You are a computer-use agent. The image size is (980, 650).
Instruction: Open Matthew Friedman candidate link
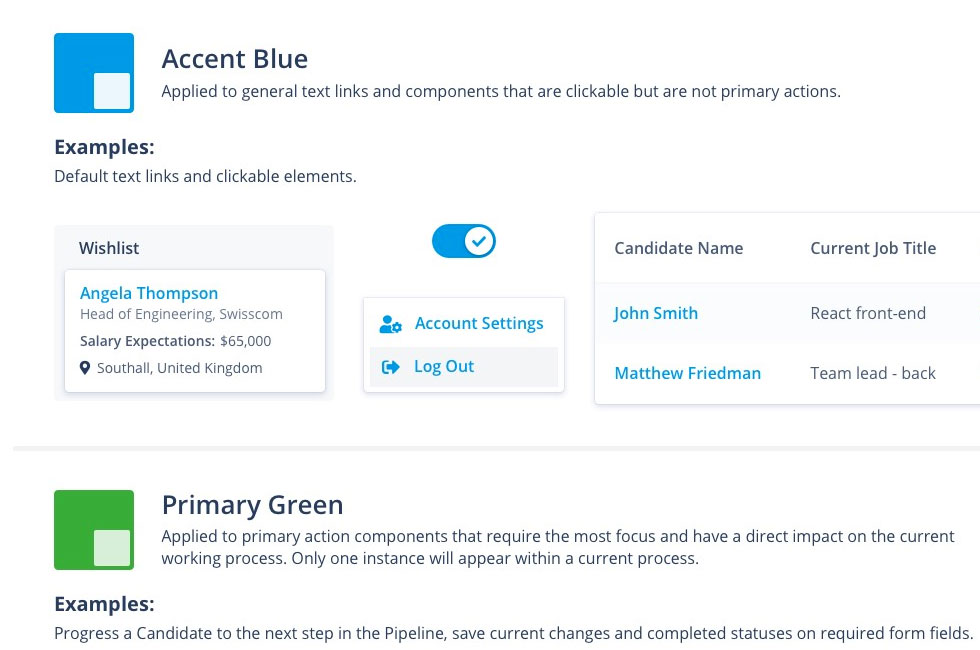pos(688,373)
